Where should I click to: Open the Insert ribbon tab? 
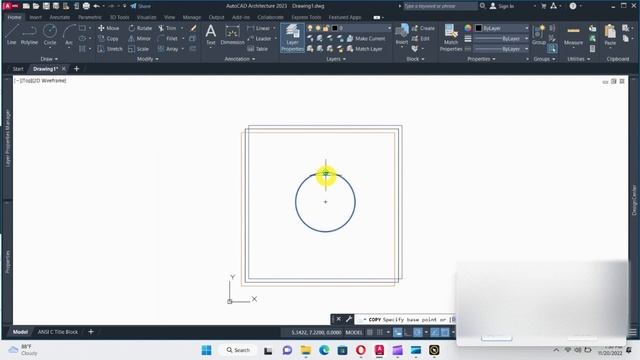[x=36, y=18]
